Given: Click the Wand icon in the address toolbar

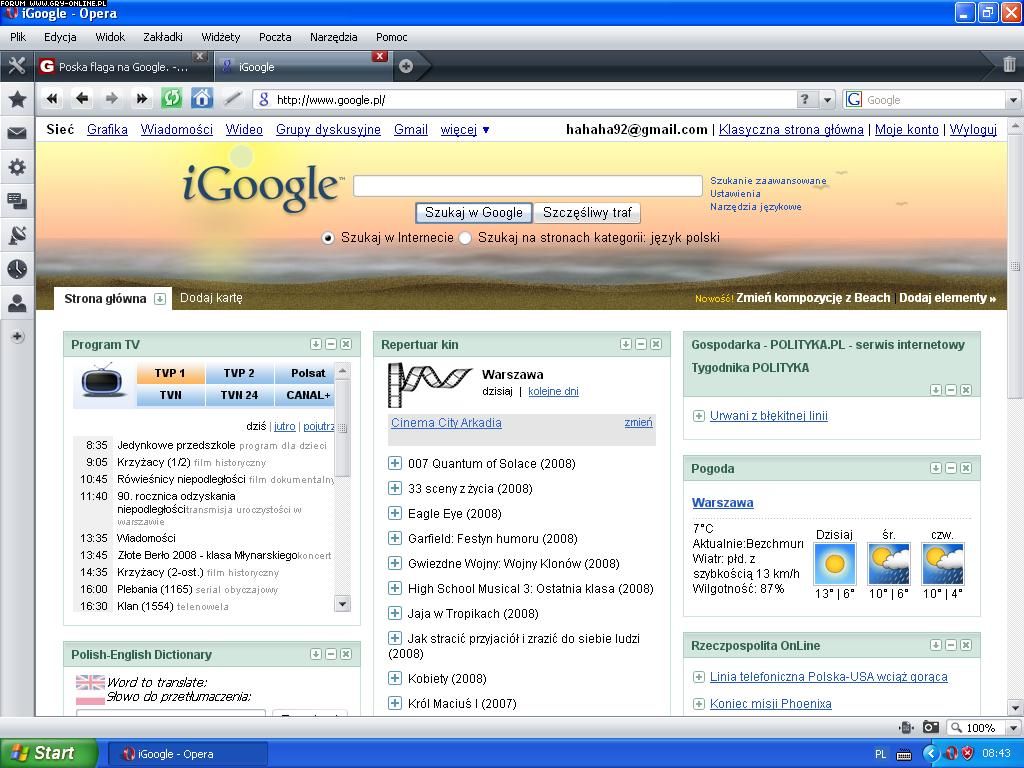Looking at the screenshot, I should [x=232, y=99].
